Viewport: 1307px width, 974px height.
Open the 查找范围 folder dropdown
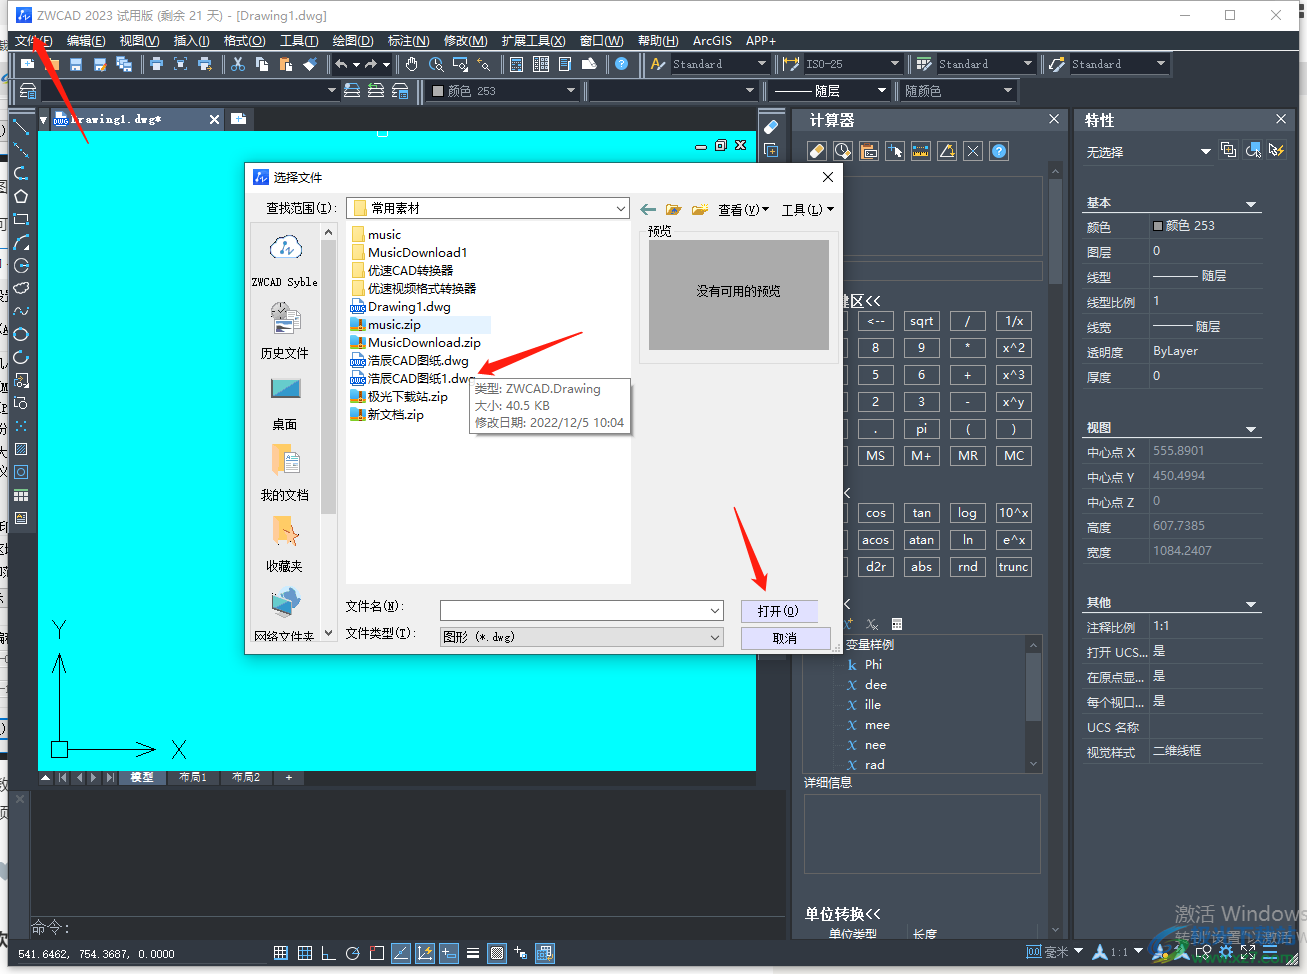pyautogui.click(x=620, y=209)
